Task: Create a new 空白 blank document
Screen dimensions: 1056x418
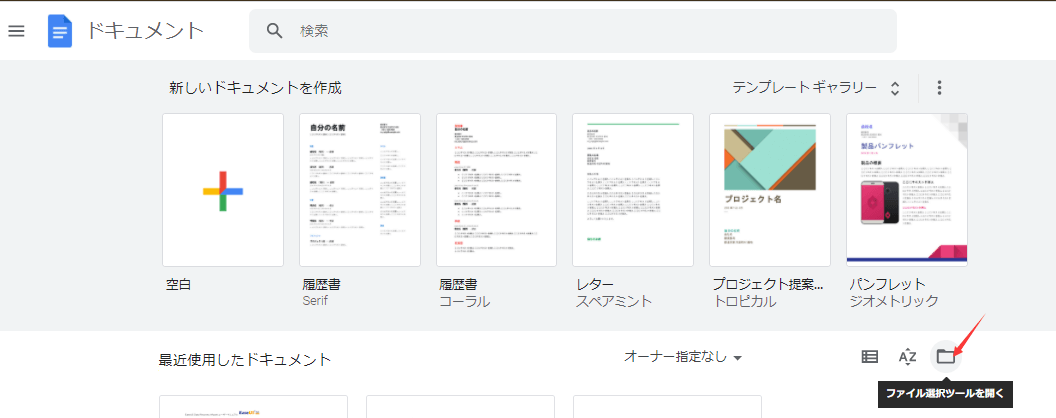Action: tap(223, 190)
